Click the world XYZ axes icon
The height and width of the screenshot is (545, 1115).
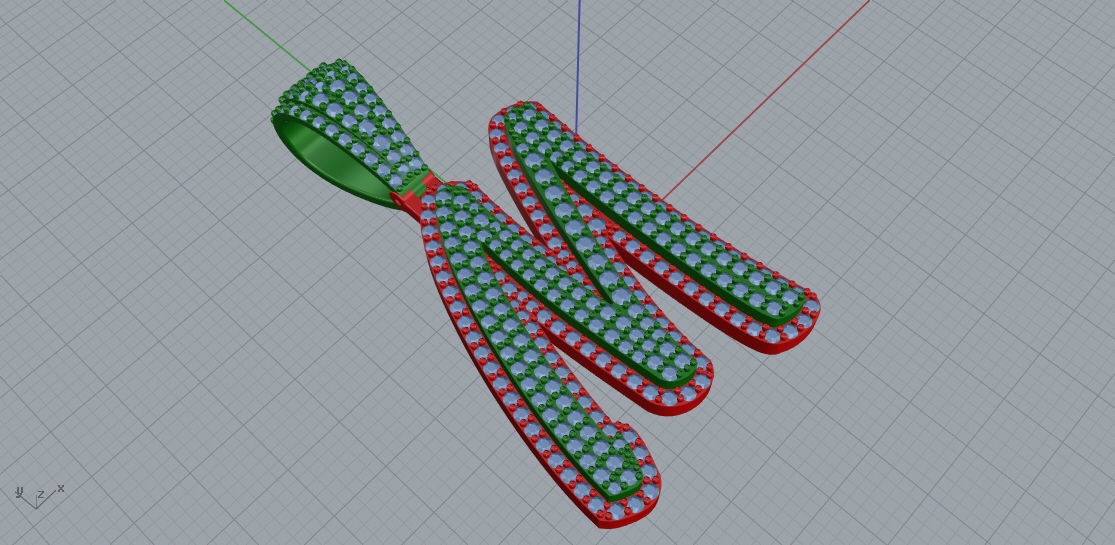click(39, 496)
